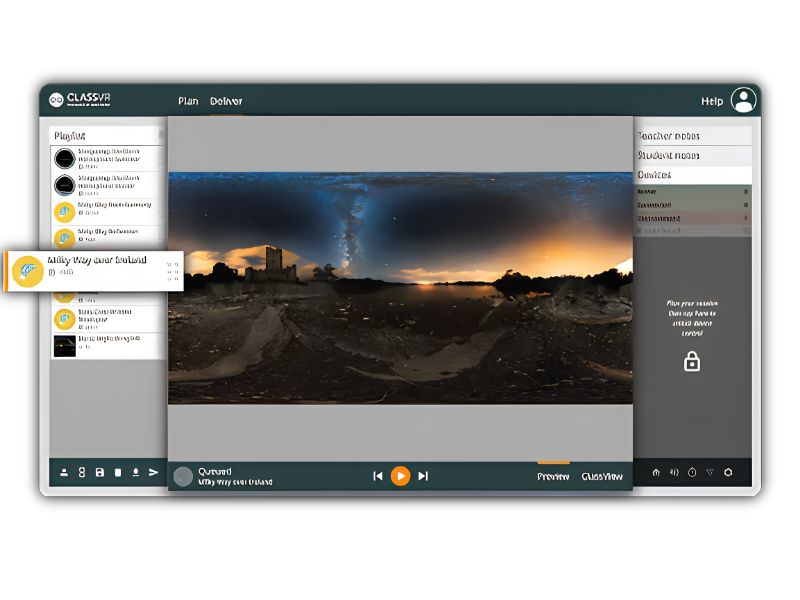Select the Milky Way over Ireland playlist item
The width and height of the screenshot is (800, 600).
click(x=93, y=271)
